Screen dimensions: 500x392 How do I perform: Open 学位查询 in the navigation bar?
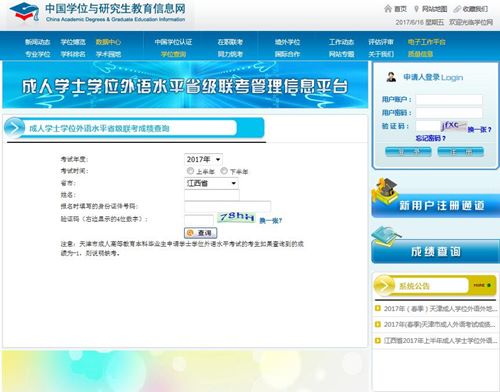click(173, 54)
